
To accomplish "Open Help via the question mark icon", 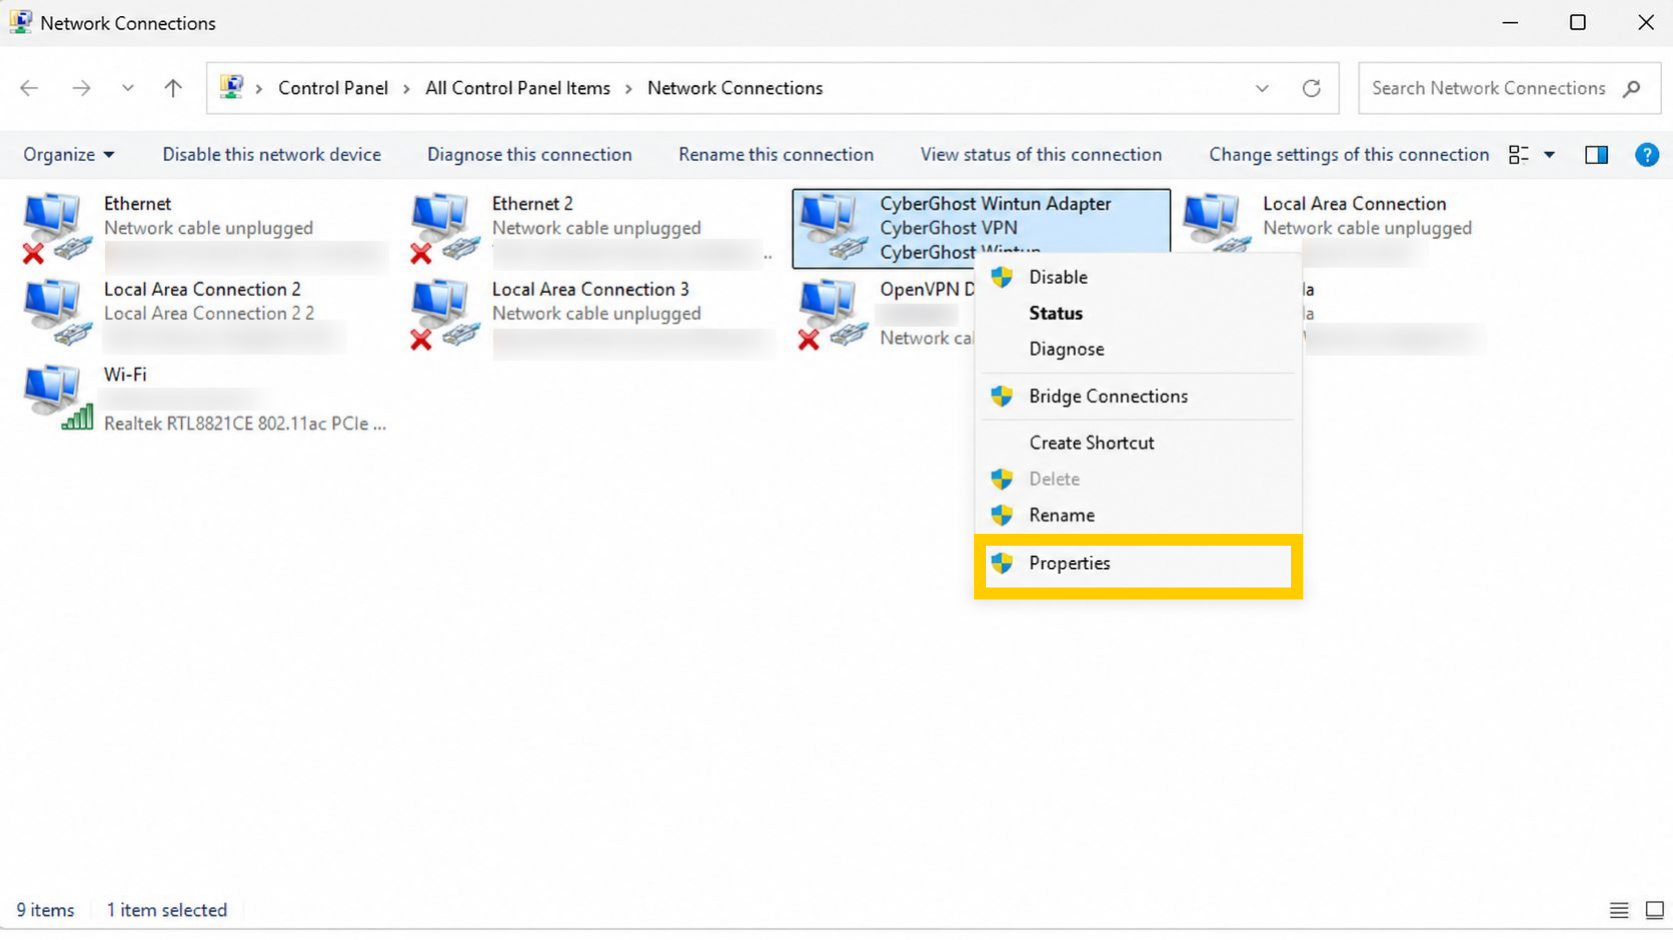I will pos(1646,155).
